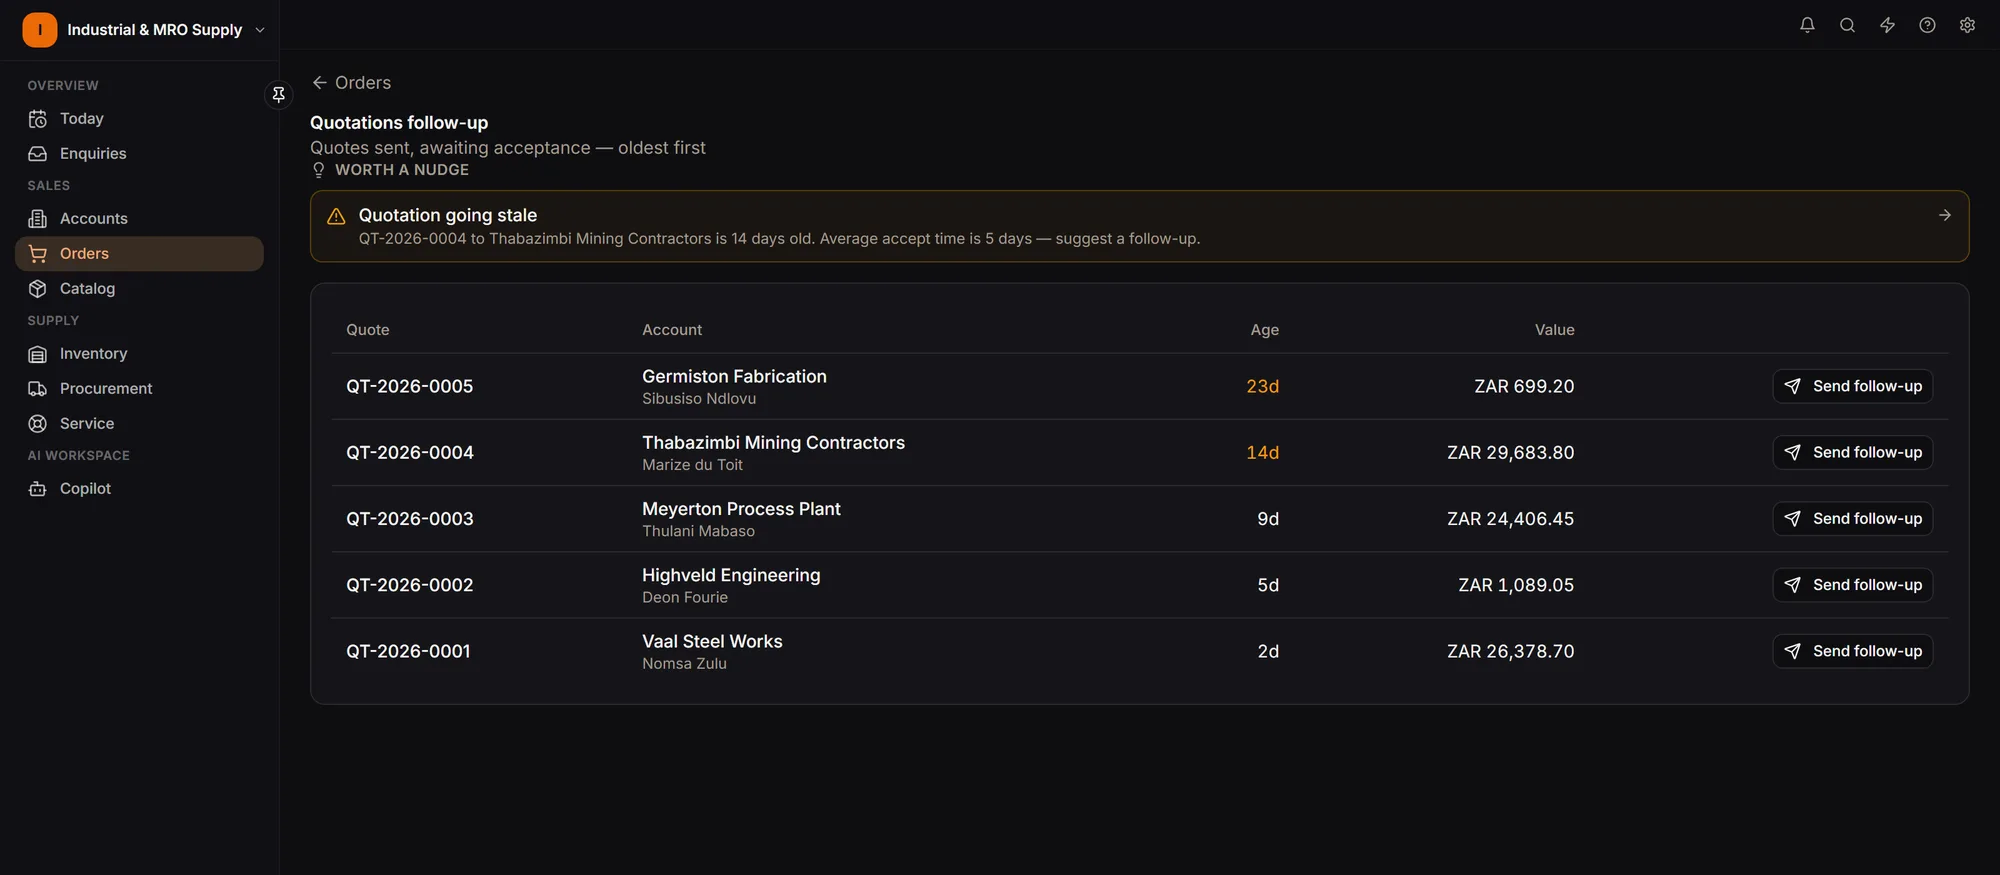Select Orders in the sidebar
The image size is (2000, 875).
tap(140, 253)
